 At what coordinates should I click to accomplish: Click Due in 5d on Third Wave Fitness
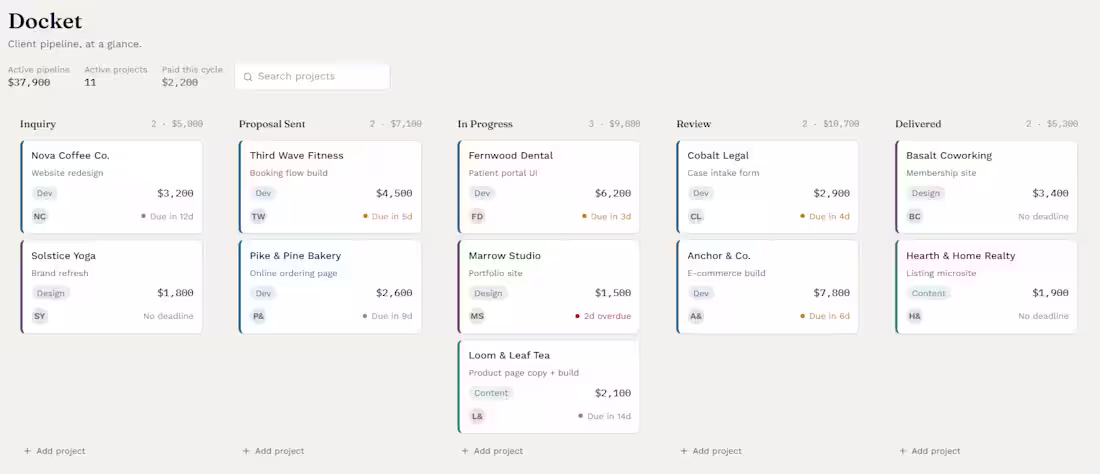click(x=387, y=217)
